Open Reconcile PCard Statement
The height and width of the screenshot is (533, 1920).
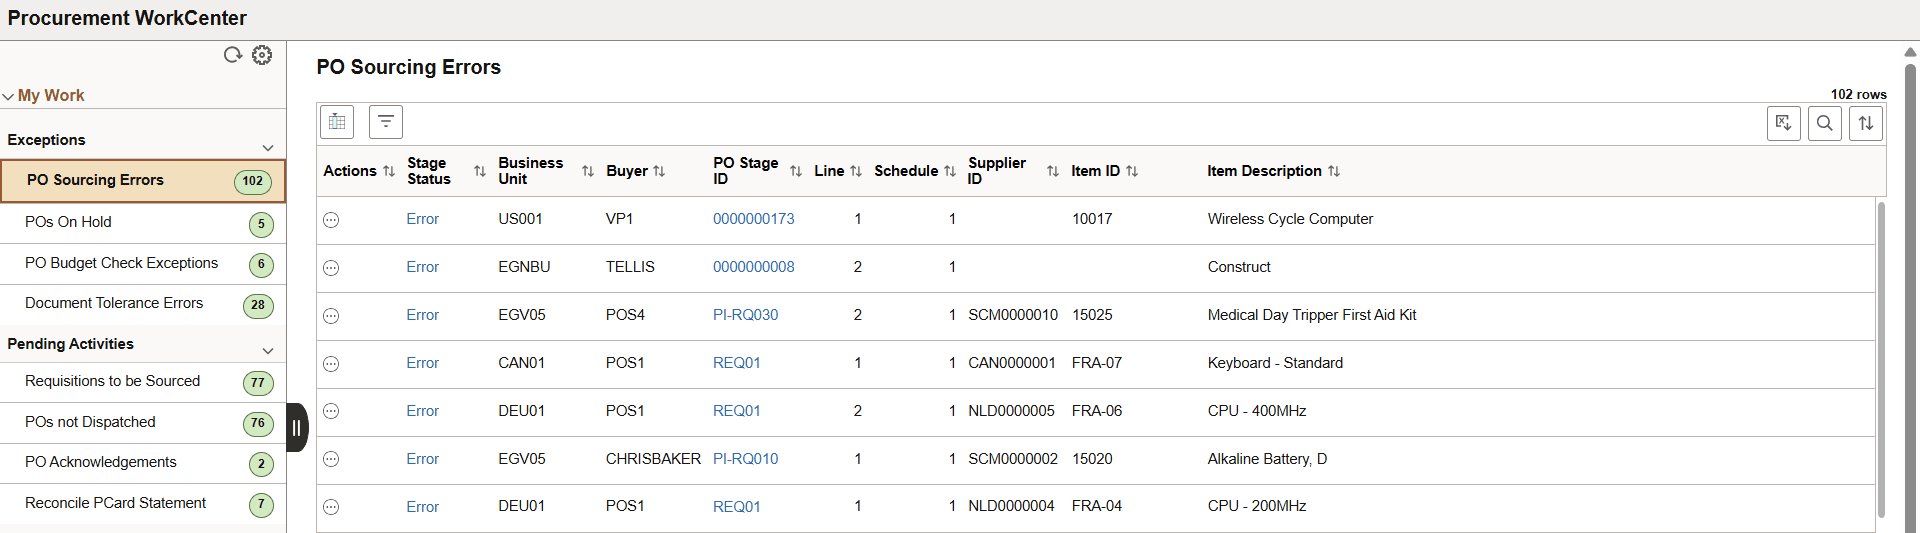click(143, 504)
